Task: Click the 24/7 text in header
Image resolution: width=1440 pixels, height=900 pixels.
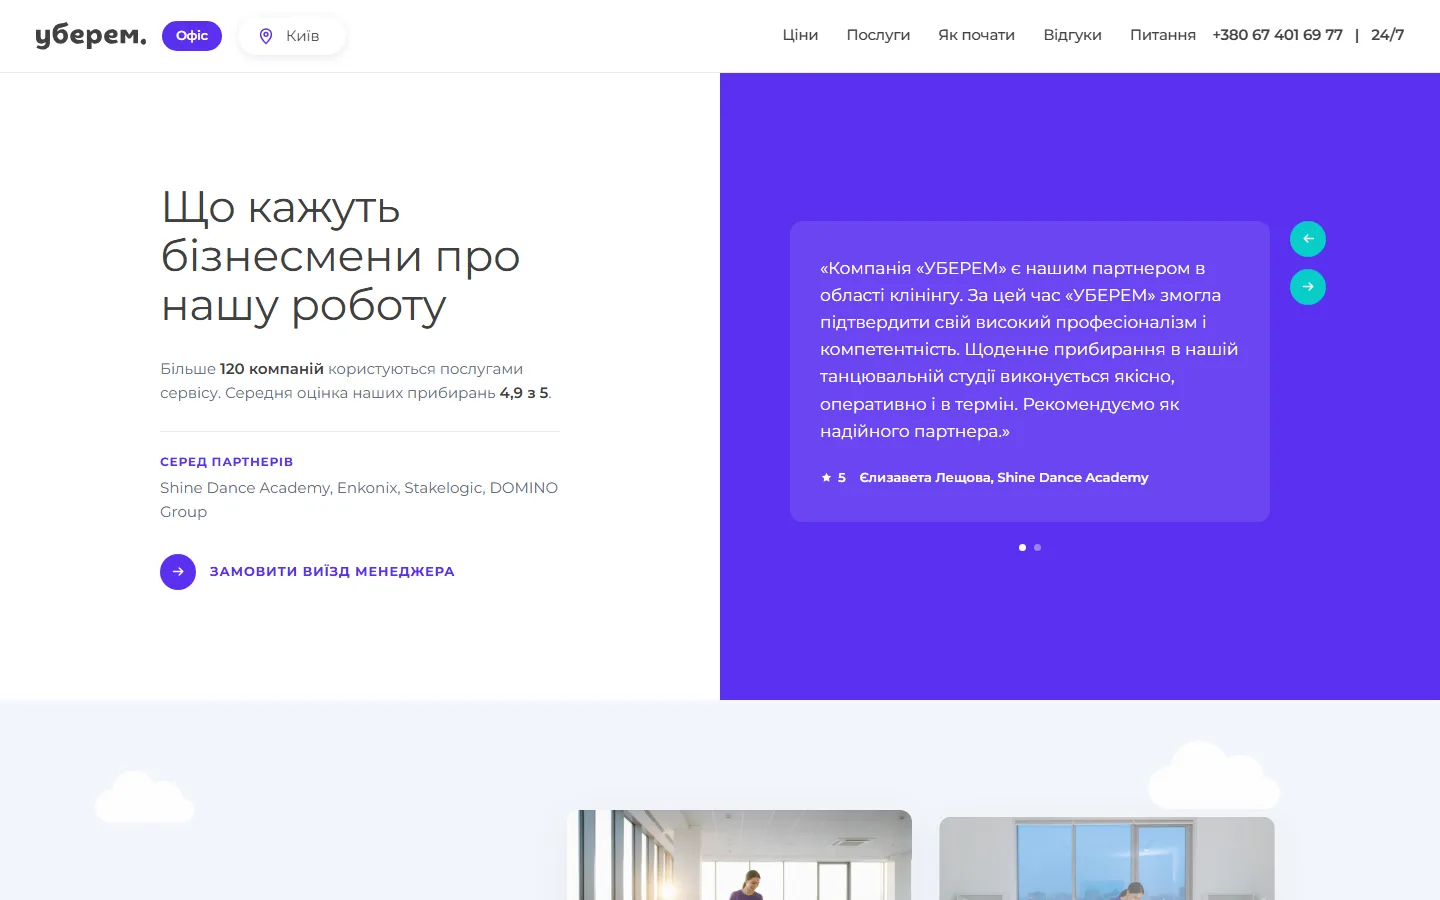Action: (x=1387, y=35)
